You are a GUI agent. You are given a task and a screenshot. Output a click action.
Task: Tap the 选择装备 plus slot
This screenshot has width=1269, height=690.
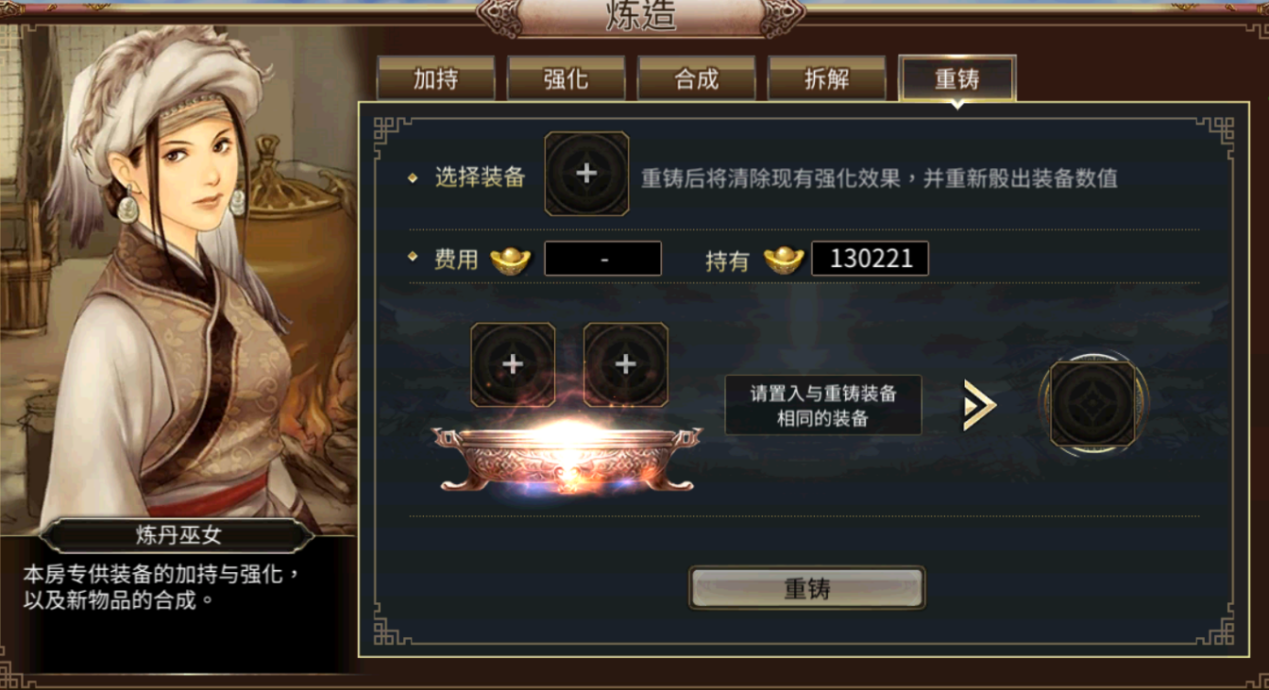587,173
